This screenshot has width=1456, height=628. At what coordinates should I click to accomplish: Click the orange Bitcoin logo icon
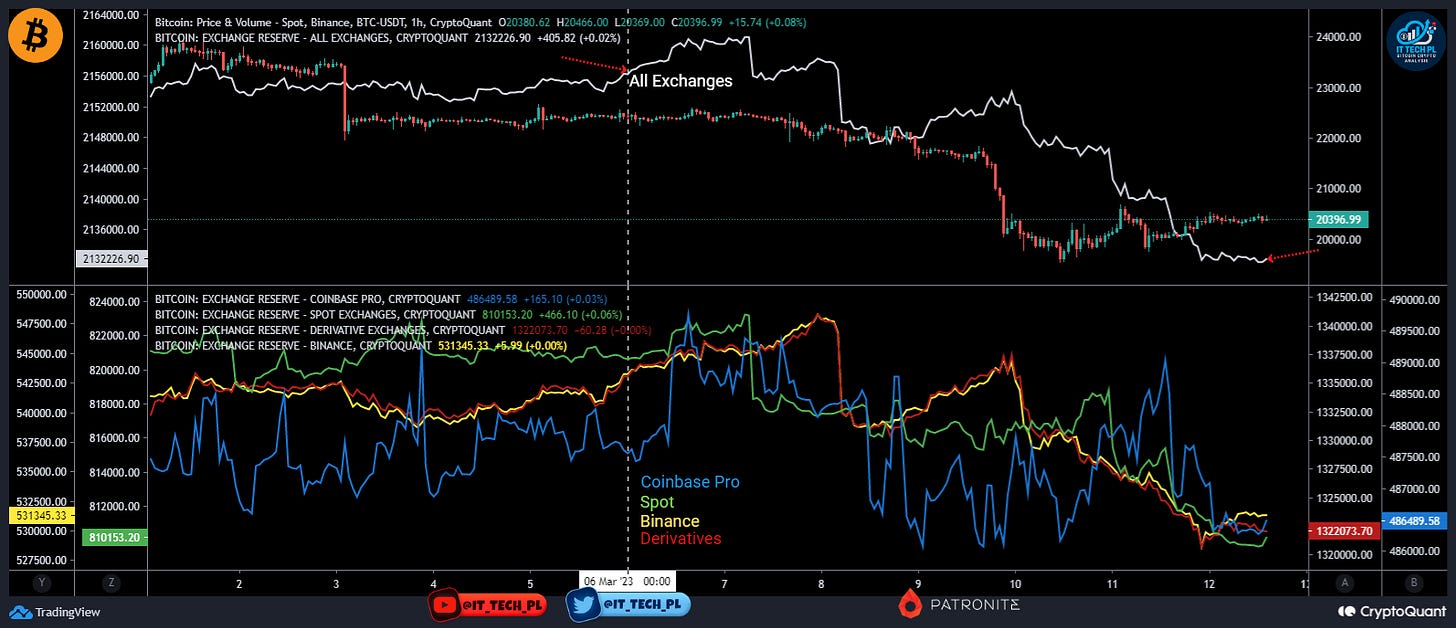point(36,36)
